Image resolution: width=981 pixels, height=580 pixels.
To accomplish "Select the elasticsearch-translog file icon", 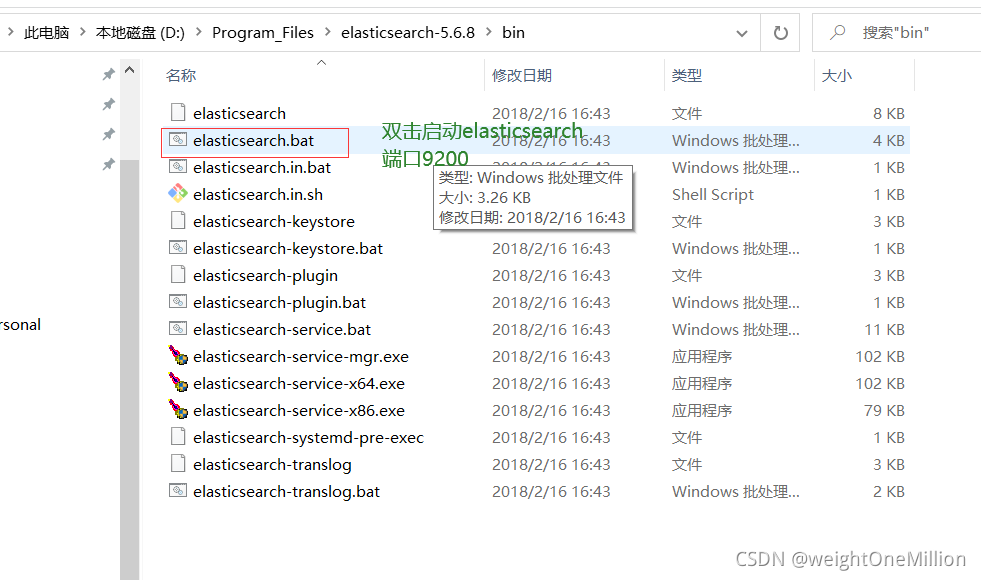I will [178, 463].
